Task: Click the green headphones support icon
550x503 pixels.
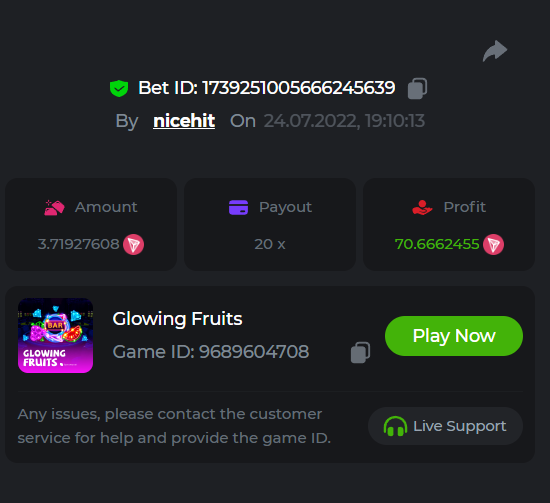Action: tap(395, 426)
